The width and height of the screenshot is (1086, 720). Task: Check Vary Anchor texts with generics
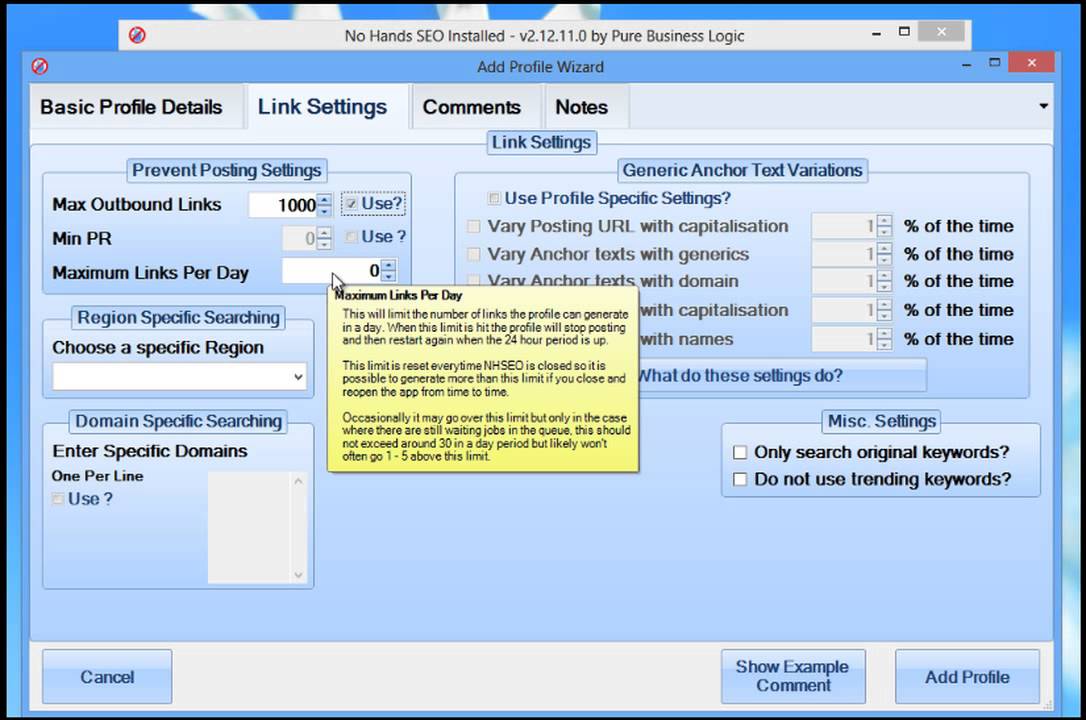point(474,254)
